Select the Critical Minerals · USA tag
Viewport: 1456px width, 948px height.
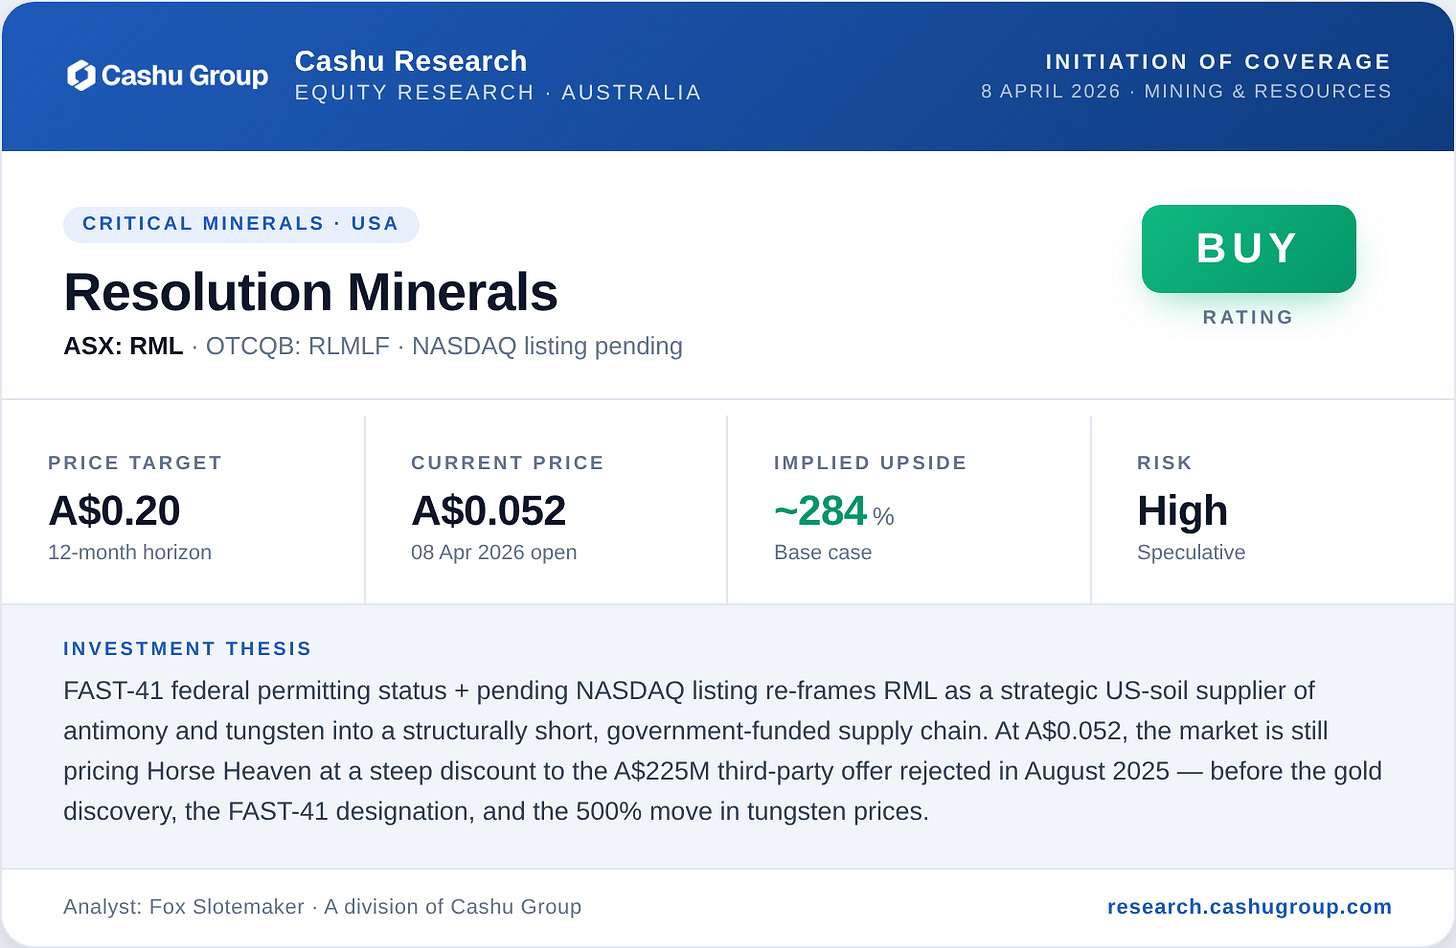[240, 224]
